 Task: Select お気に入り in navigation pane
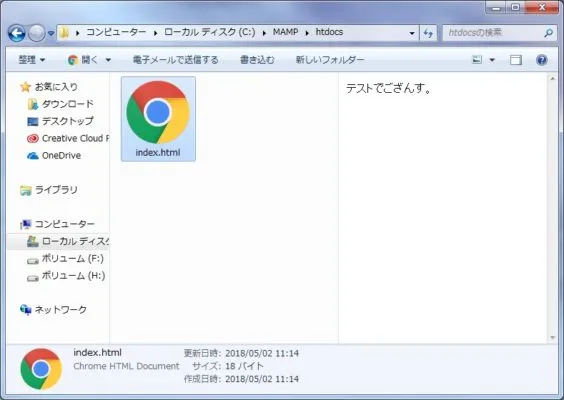pos(56,87)
